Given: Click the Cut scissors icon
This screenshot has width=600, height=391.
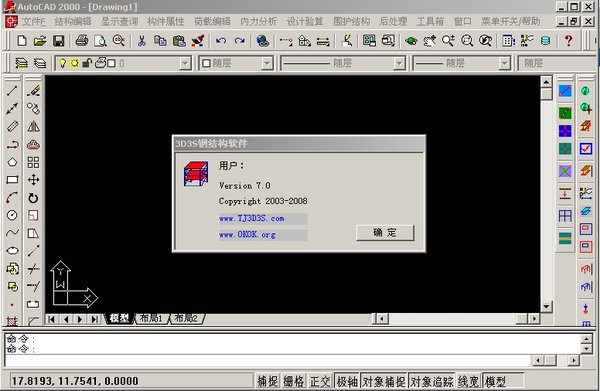Looking at the screenshot, I should pyautogui.click(x=142, y=41).
